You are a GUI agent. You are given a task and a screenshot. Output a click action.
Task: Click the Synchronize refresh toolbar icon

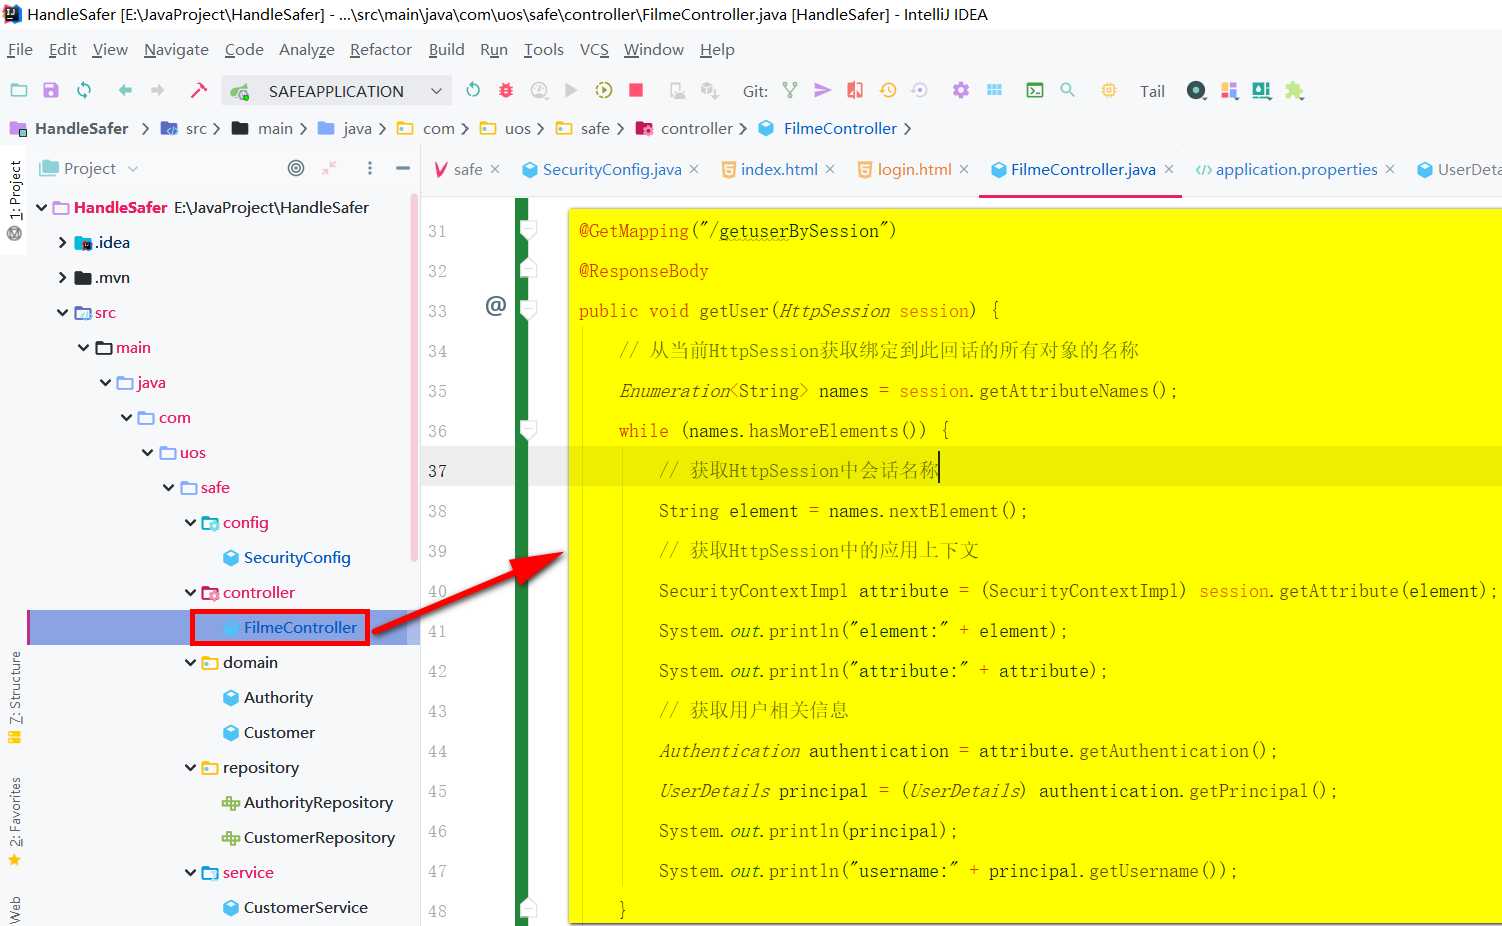point(84,90)
